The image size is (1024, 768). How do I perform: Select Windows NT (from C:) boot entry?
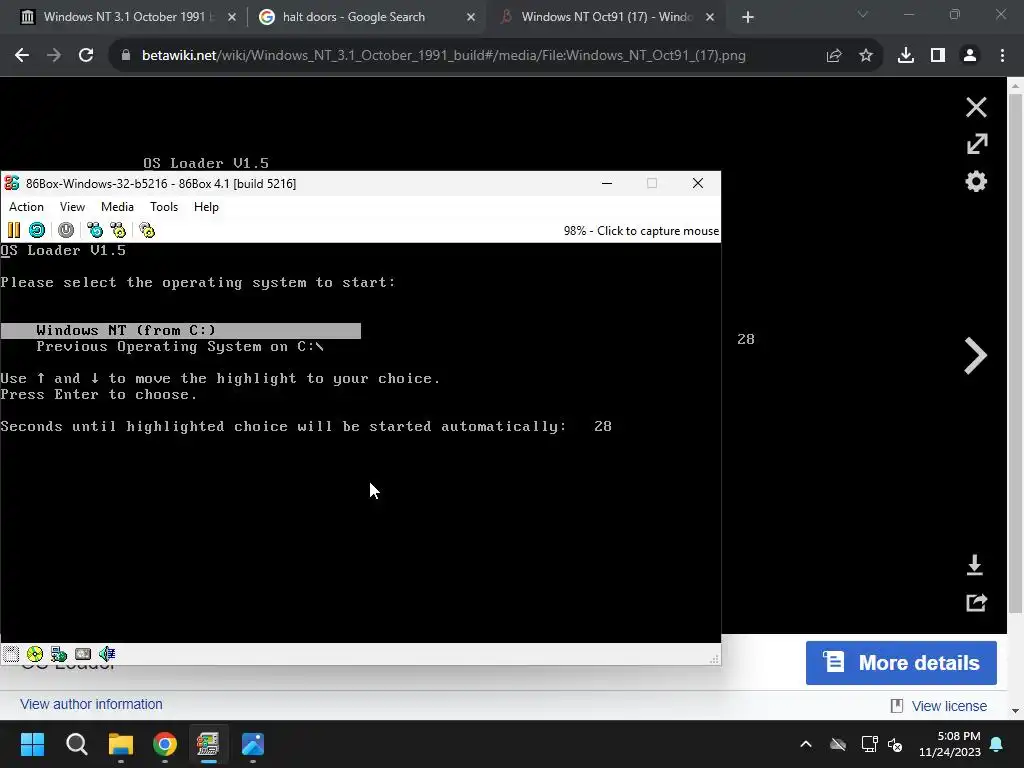coord(181,330)
